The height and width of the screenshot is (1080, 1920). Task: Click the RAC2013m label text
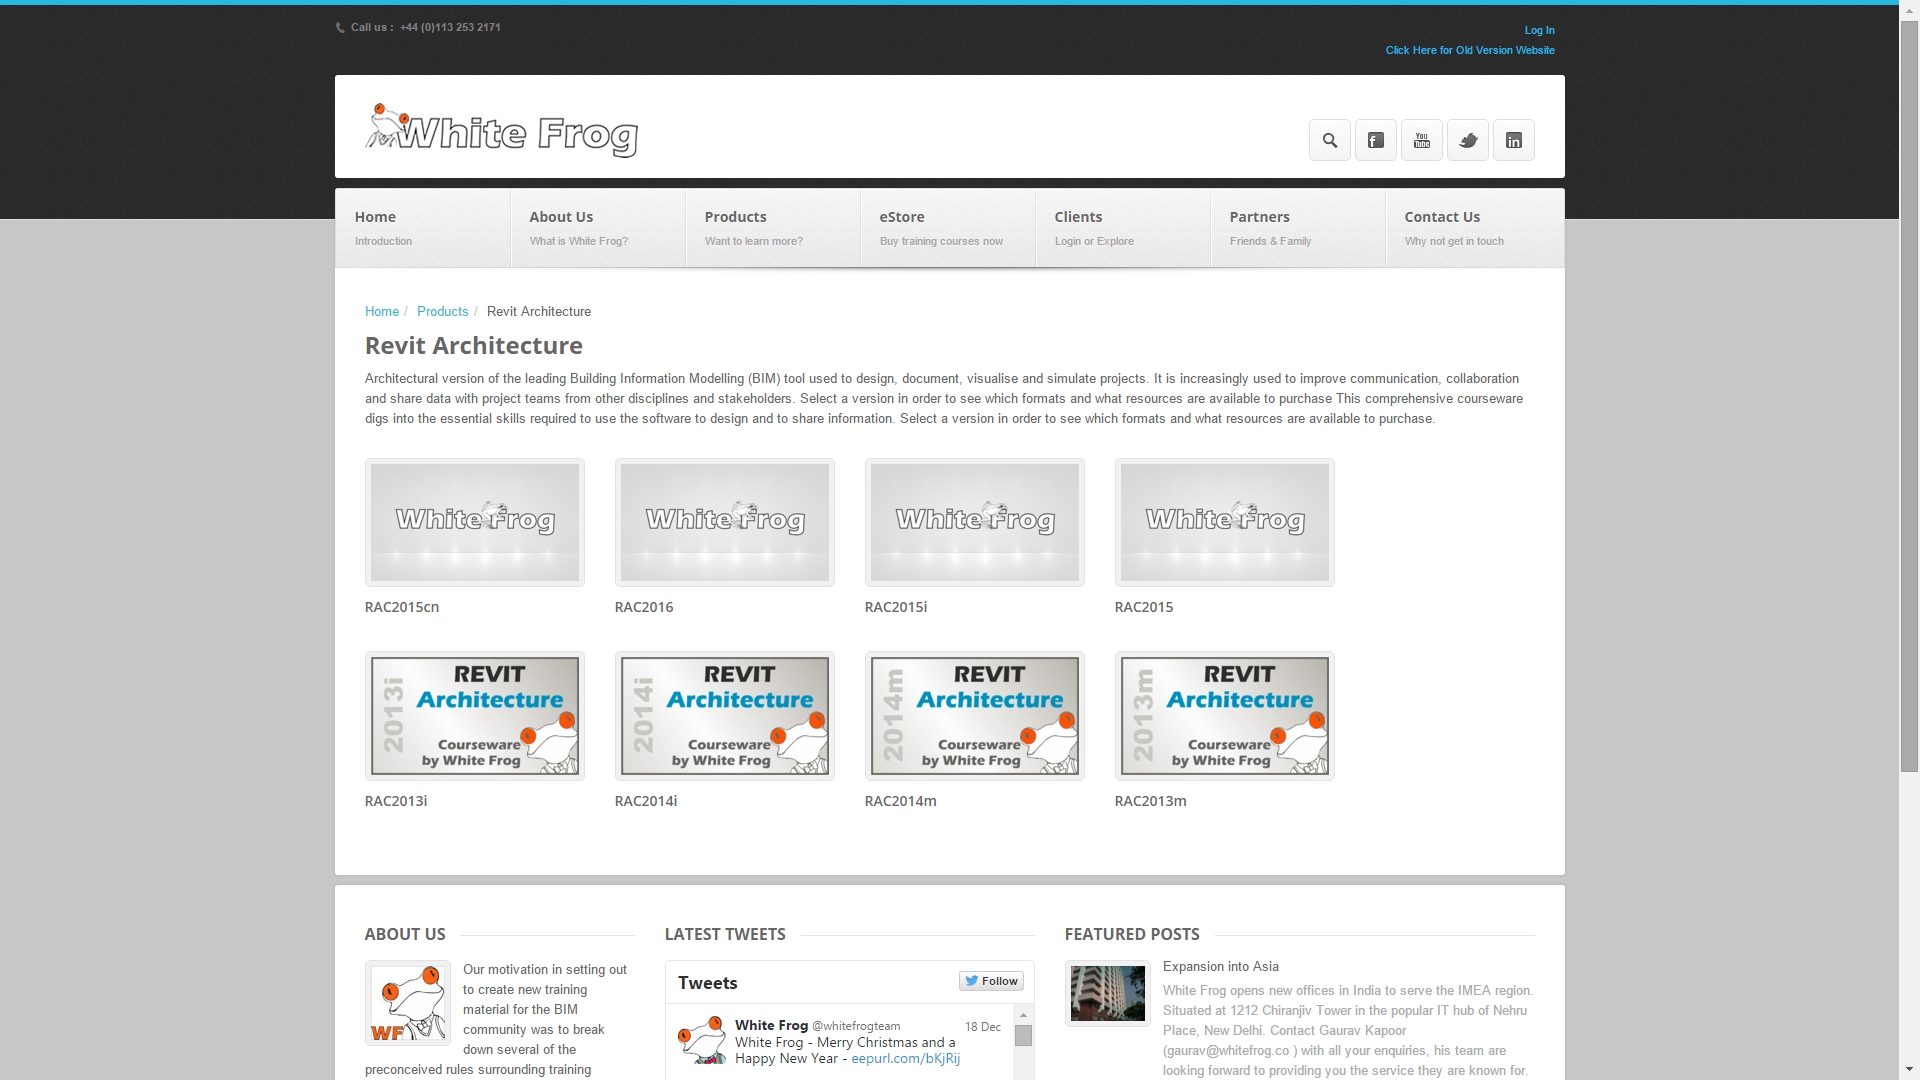[1151, 801]
